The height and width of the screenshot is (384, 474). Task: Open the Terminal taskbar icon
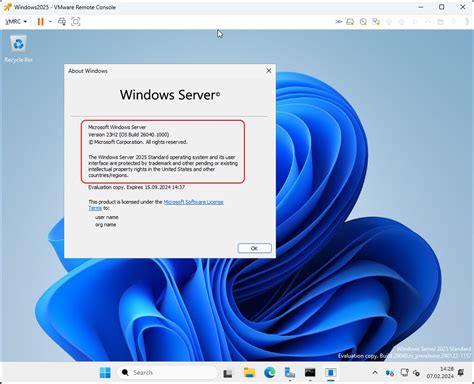(310, 373)
